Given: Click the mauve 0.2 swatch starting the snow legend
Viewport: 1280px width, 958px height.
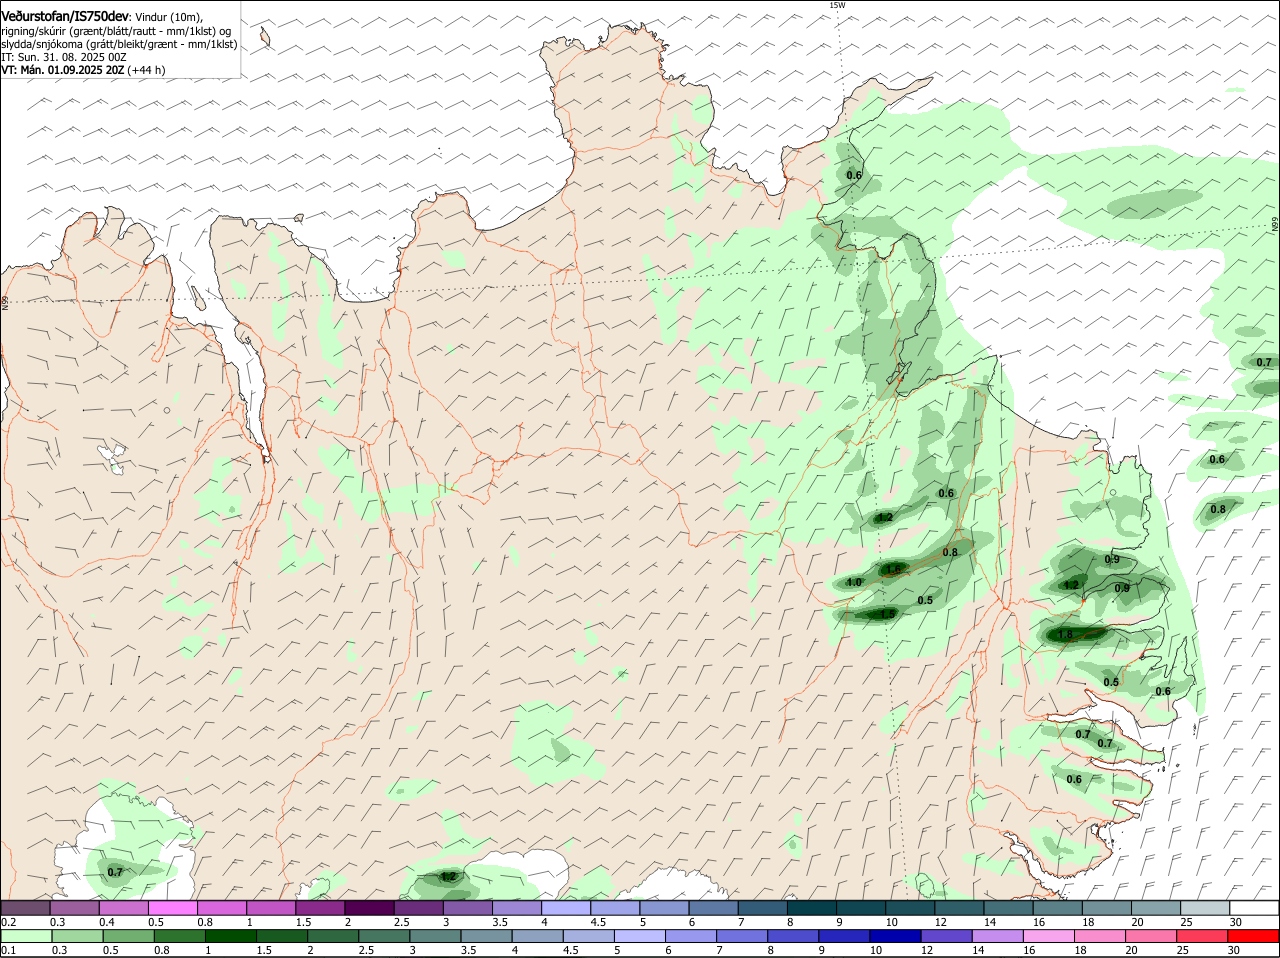Looking at the screenshot, I should [x=25, y=908].
